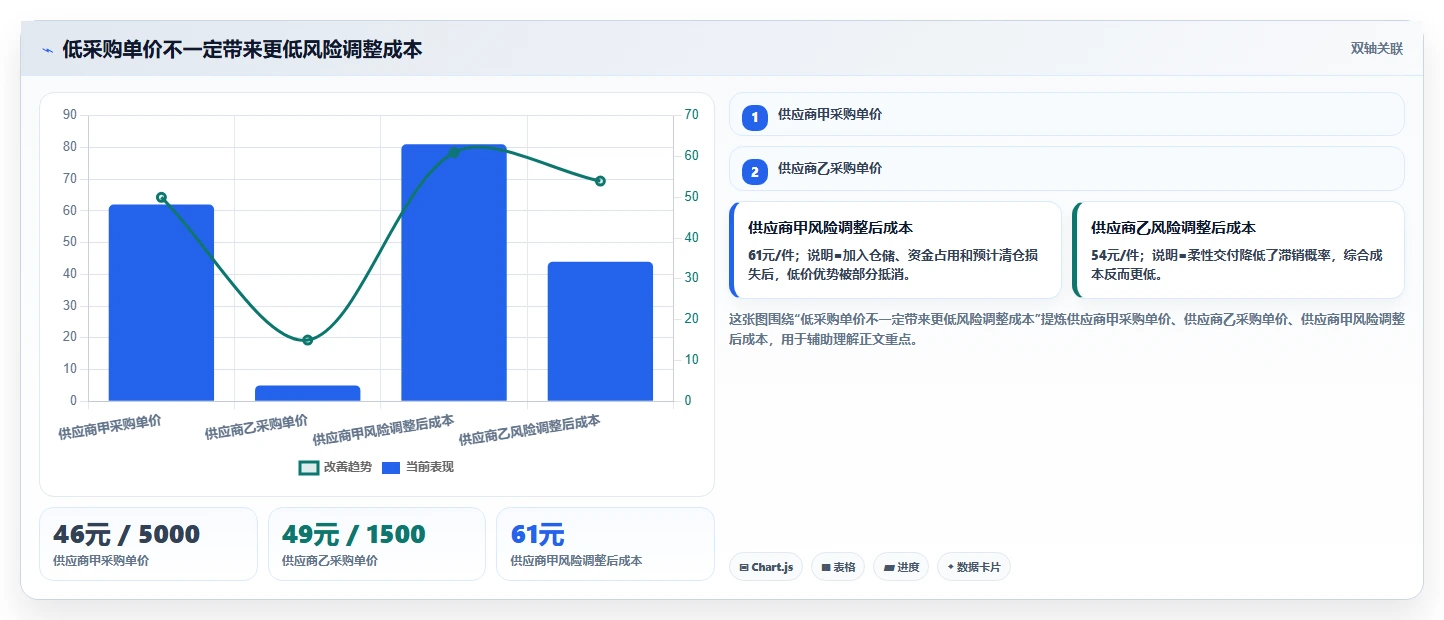Click the 进度 tag
Image resolution: width=1444 pixels, height=620 pixels.
(x=901, y=567)
